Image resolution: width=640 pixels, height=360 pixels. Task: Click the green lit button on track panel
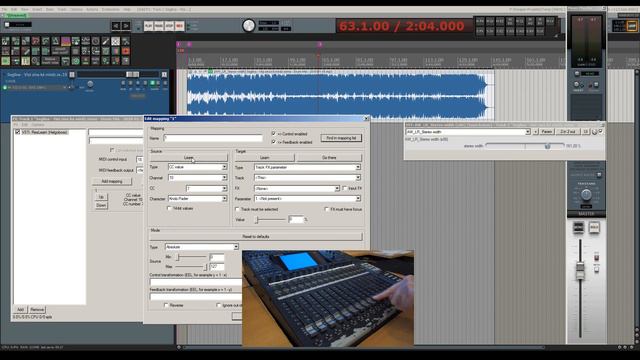coord(153,83)
